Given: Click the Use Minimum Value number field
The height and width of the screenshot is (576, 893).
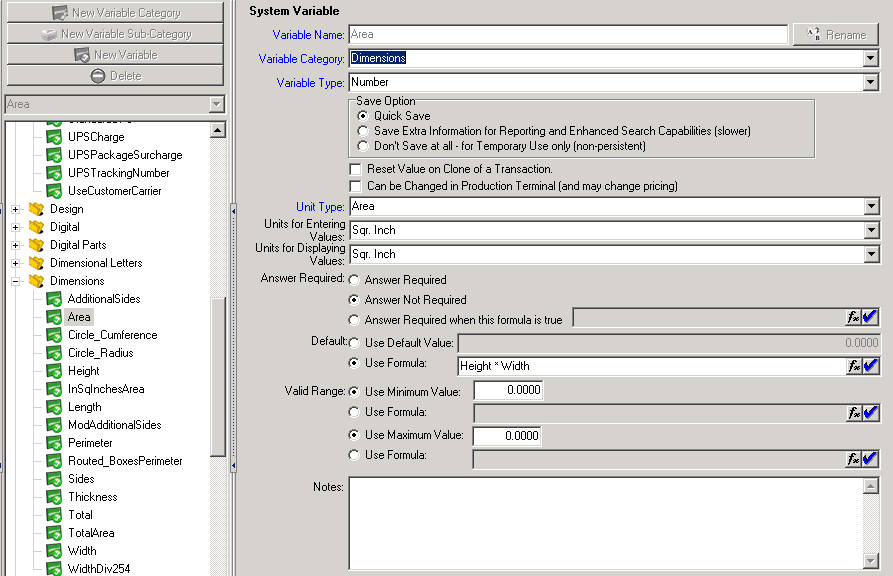Looking at the screenshot, I should pos(508,390).
